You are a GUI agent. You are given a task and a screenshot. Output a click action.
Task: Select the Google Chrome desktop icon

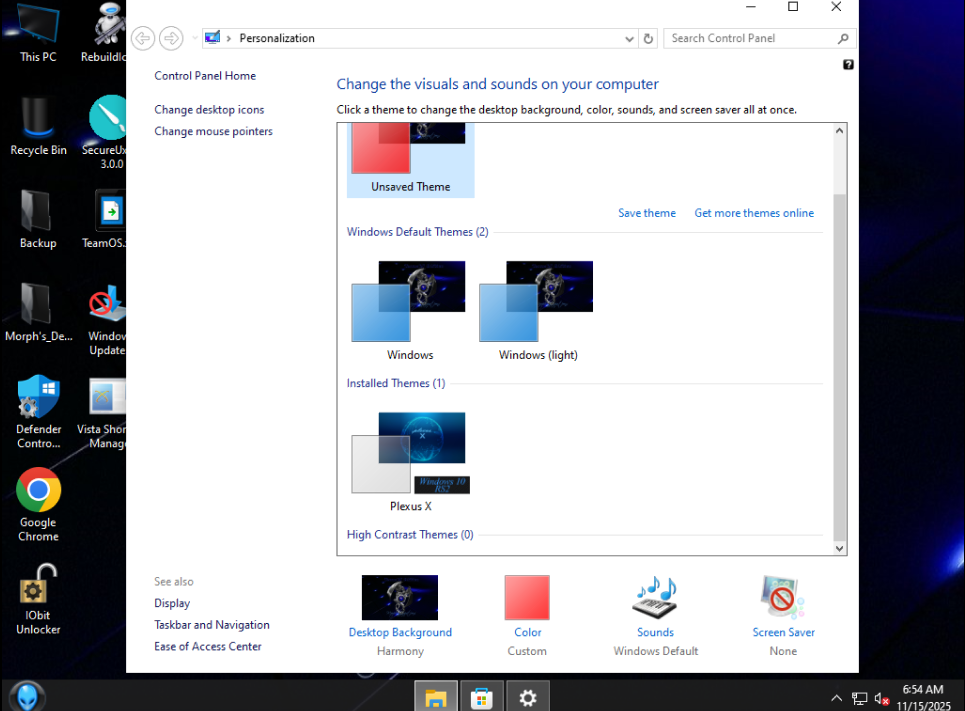point(38,505)
